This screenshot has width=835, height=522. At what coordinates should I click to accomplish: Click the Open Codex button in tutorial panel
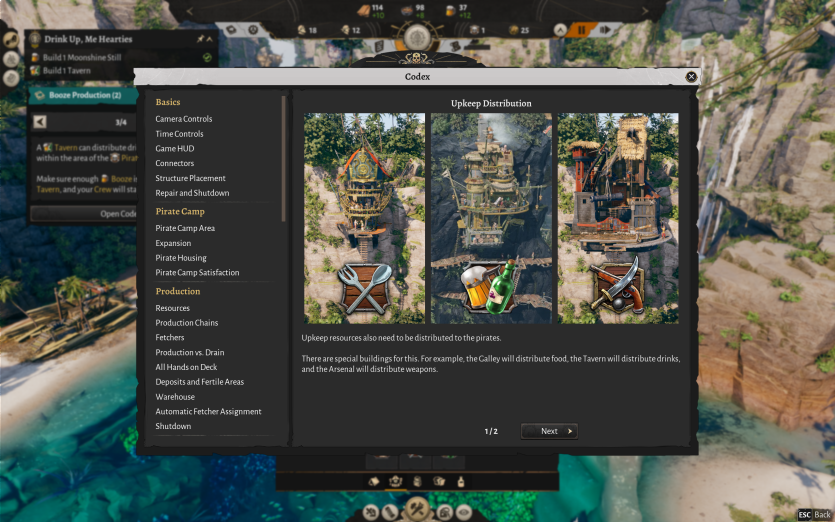coord(83,214)
